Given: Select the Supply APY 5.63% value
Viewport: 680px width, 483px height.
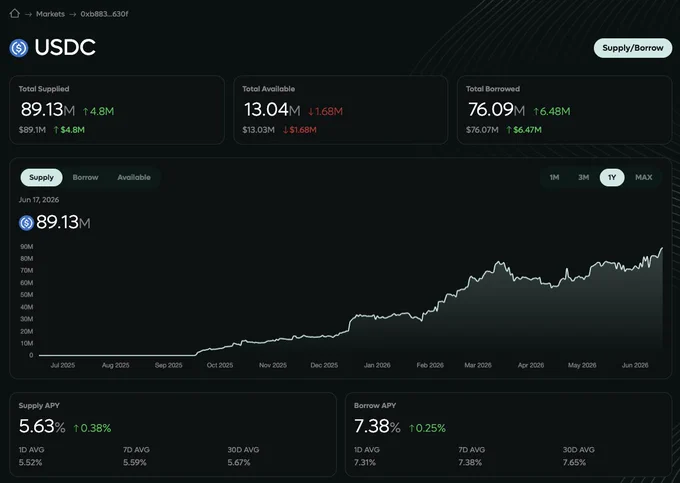Looking at the screenshot, I should pos(42,426).
